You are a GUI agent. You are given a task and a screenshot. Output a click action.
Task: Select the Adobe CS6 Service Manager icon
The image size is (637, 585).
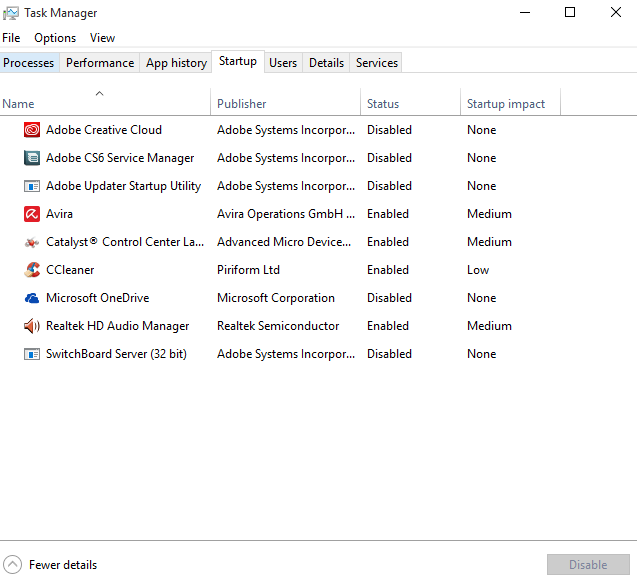tap(31, 158)
